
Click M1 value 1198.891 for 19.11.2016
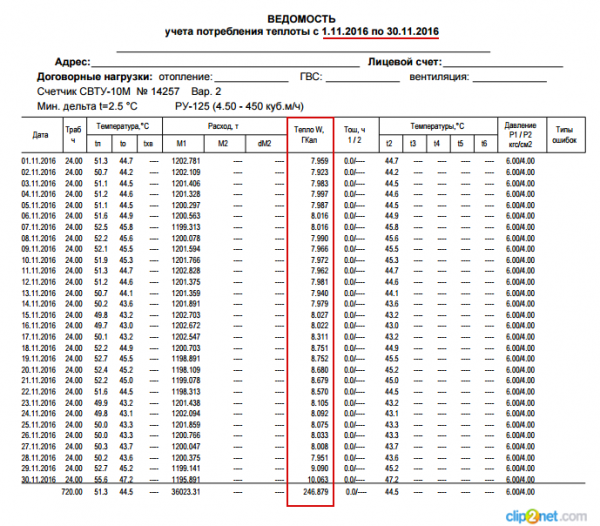tap(186, 359)
